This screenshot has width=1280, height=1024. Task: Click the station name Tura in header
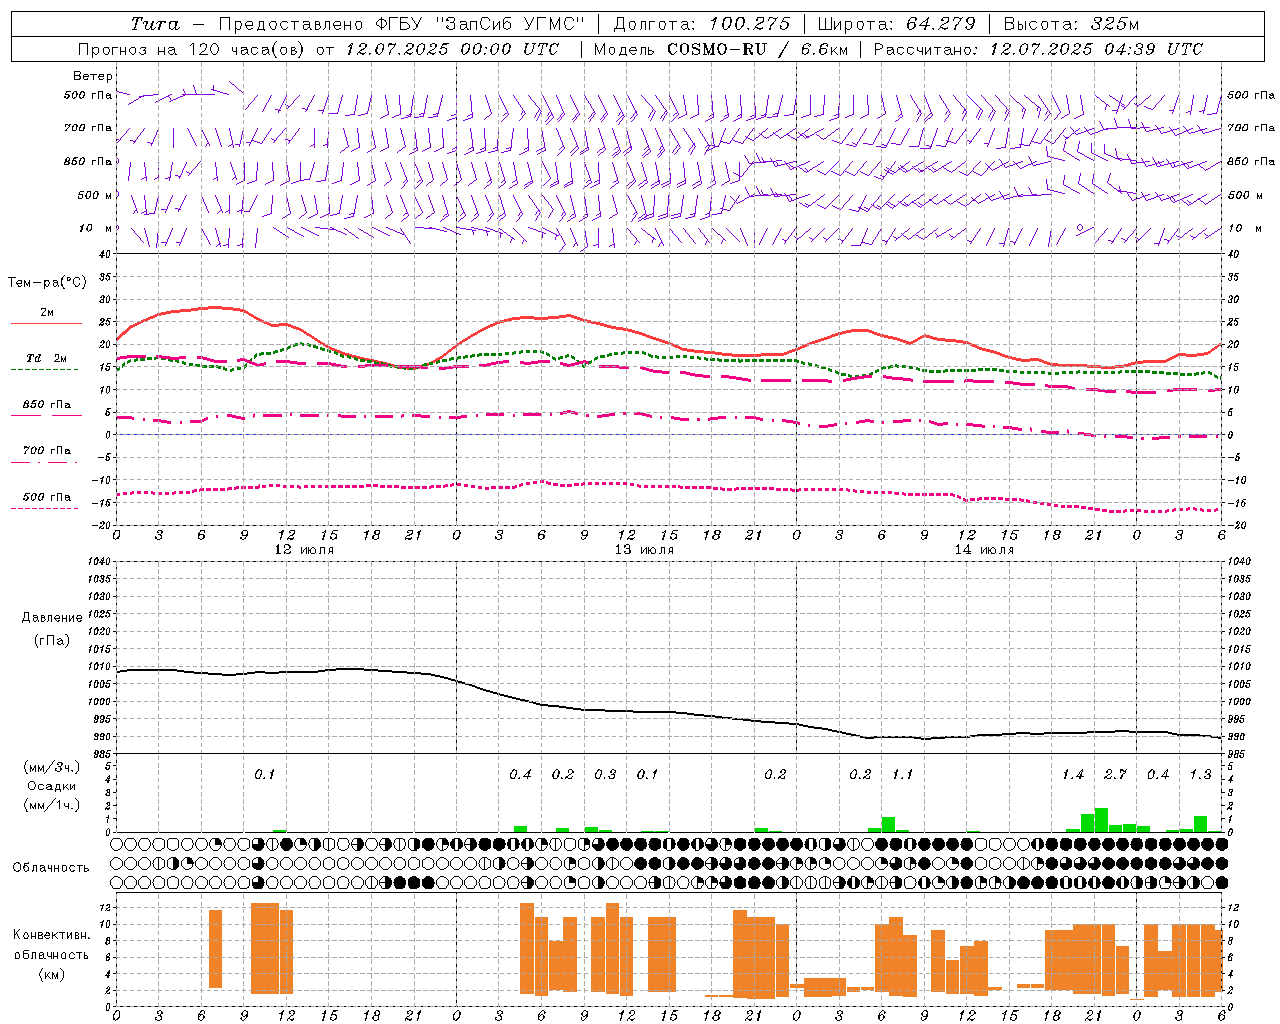[x=155, y=24]
